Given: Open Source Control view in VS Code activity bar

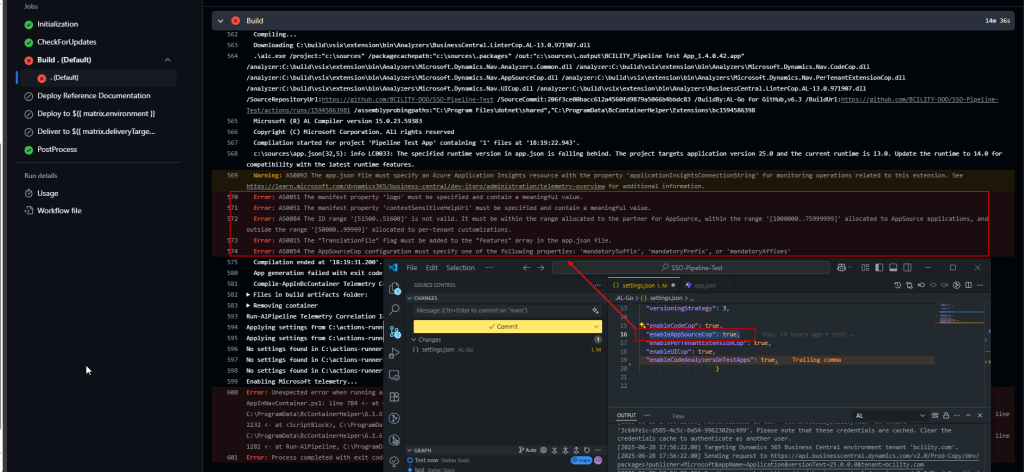Looking at the screenshot, I should tap(394, 332).
